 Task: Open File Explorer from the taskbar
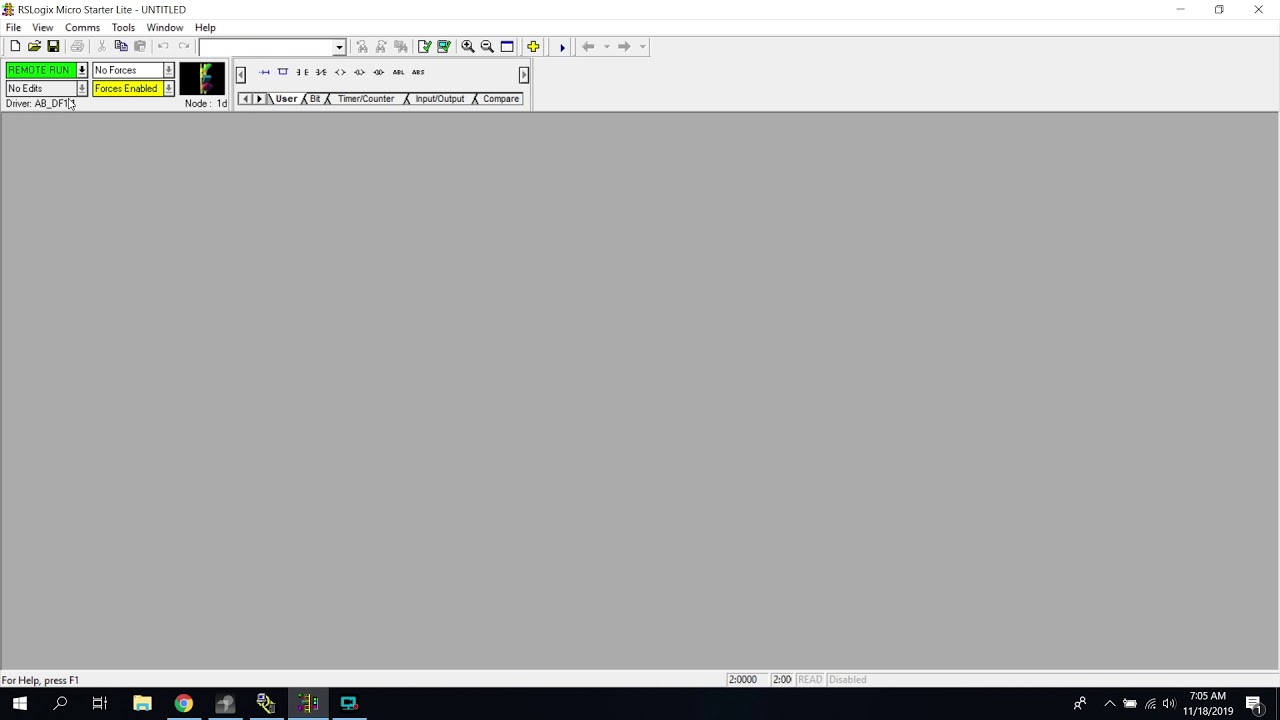142,704
